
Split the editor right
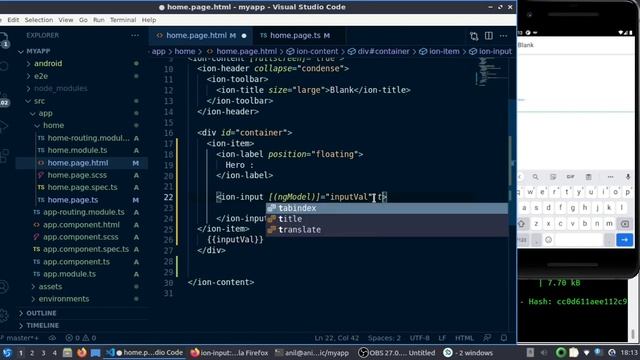click(x=489, y=36)
